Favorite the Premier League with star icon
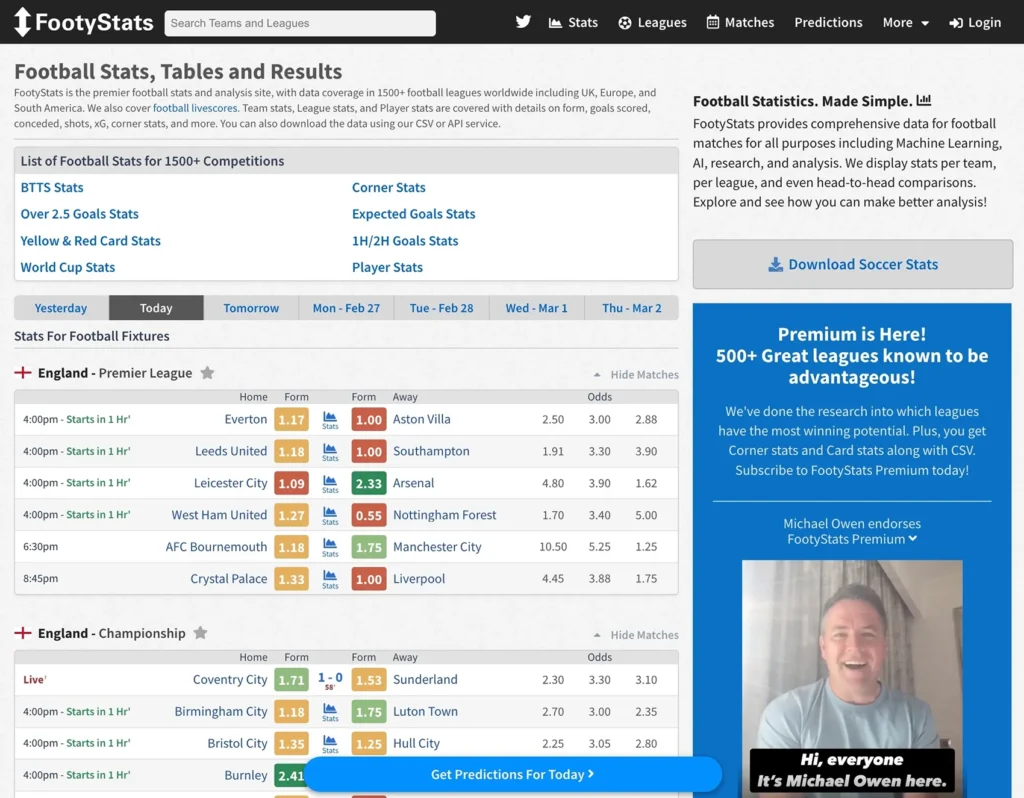This screenshot has height=798, width=1024. click(x=207, y=373)
